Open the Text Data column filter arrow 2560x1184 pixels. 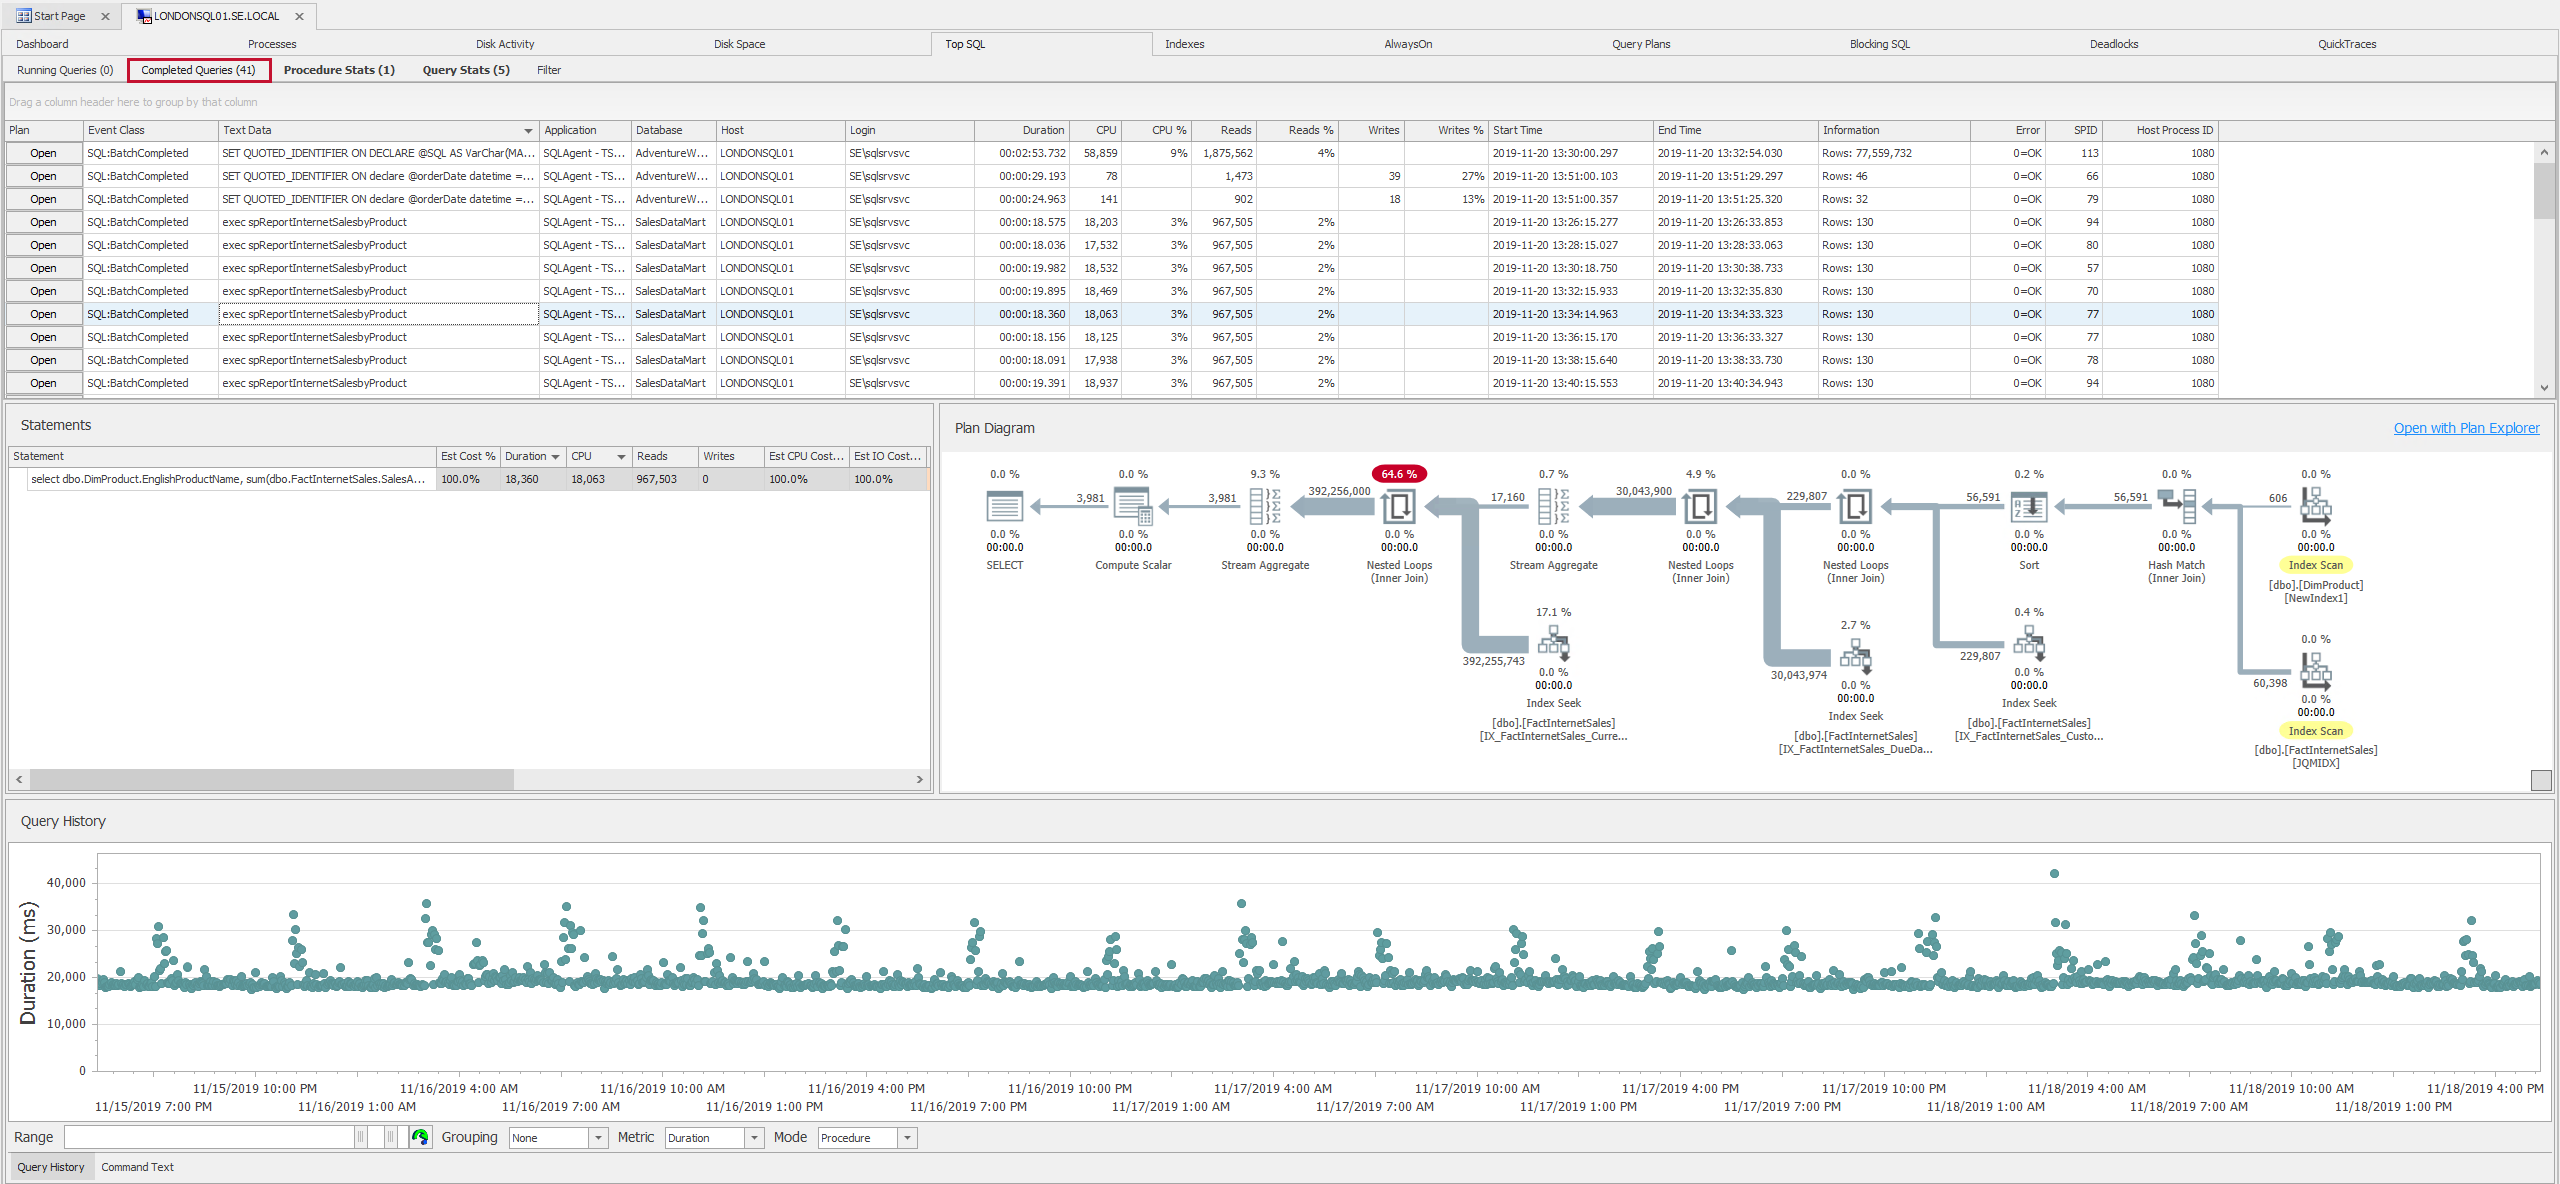click(x=527, y=130)
